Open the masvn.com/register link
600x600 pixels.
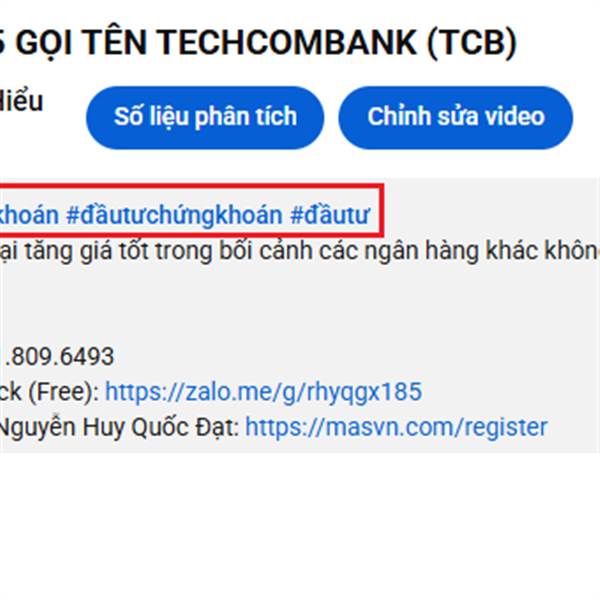tap(396, 427)
